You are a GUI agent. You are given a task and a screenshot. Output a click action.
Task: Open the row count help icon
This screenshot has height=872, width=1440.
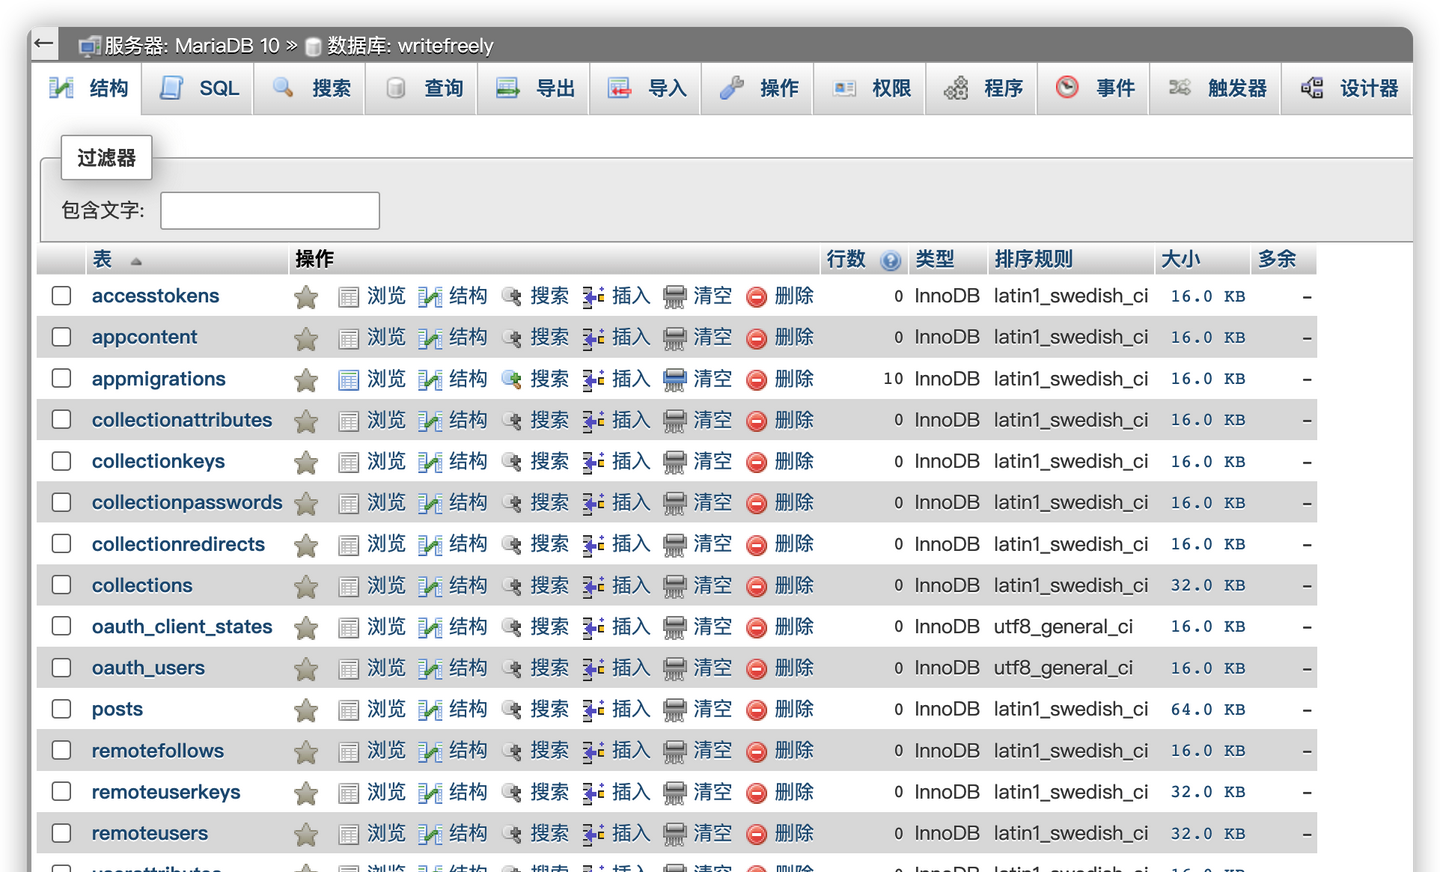point(890,260)
